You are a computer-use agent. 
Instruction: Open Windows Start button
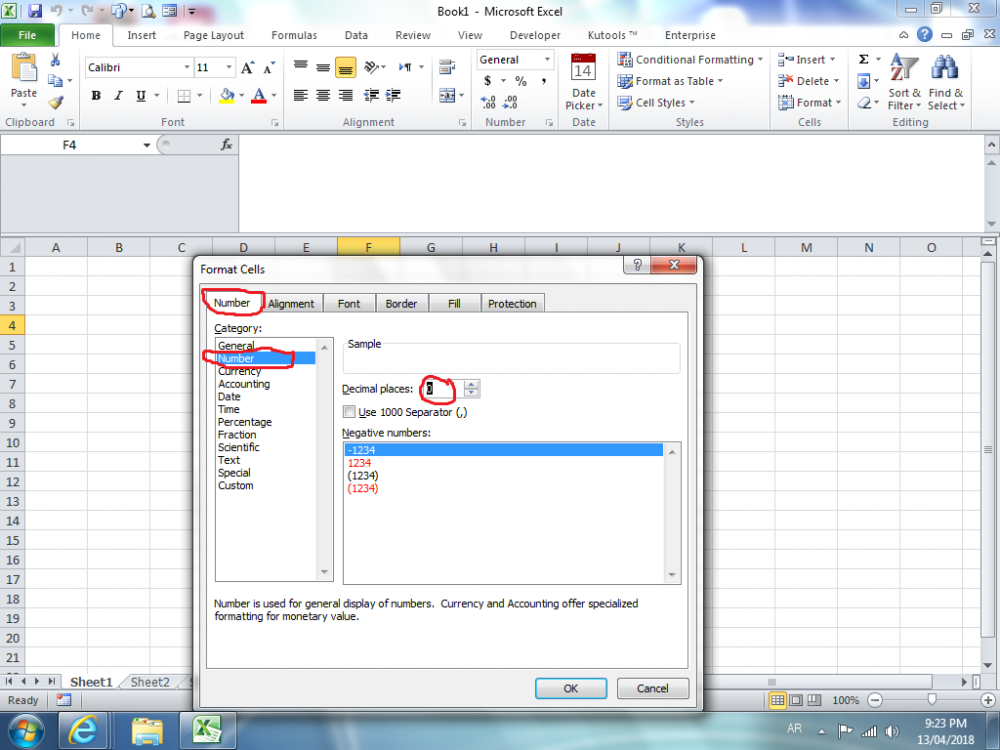[x=26, y=731]
